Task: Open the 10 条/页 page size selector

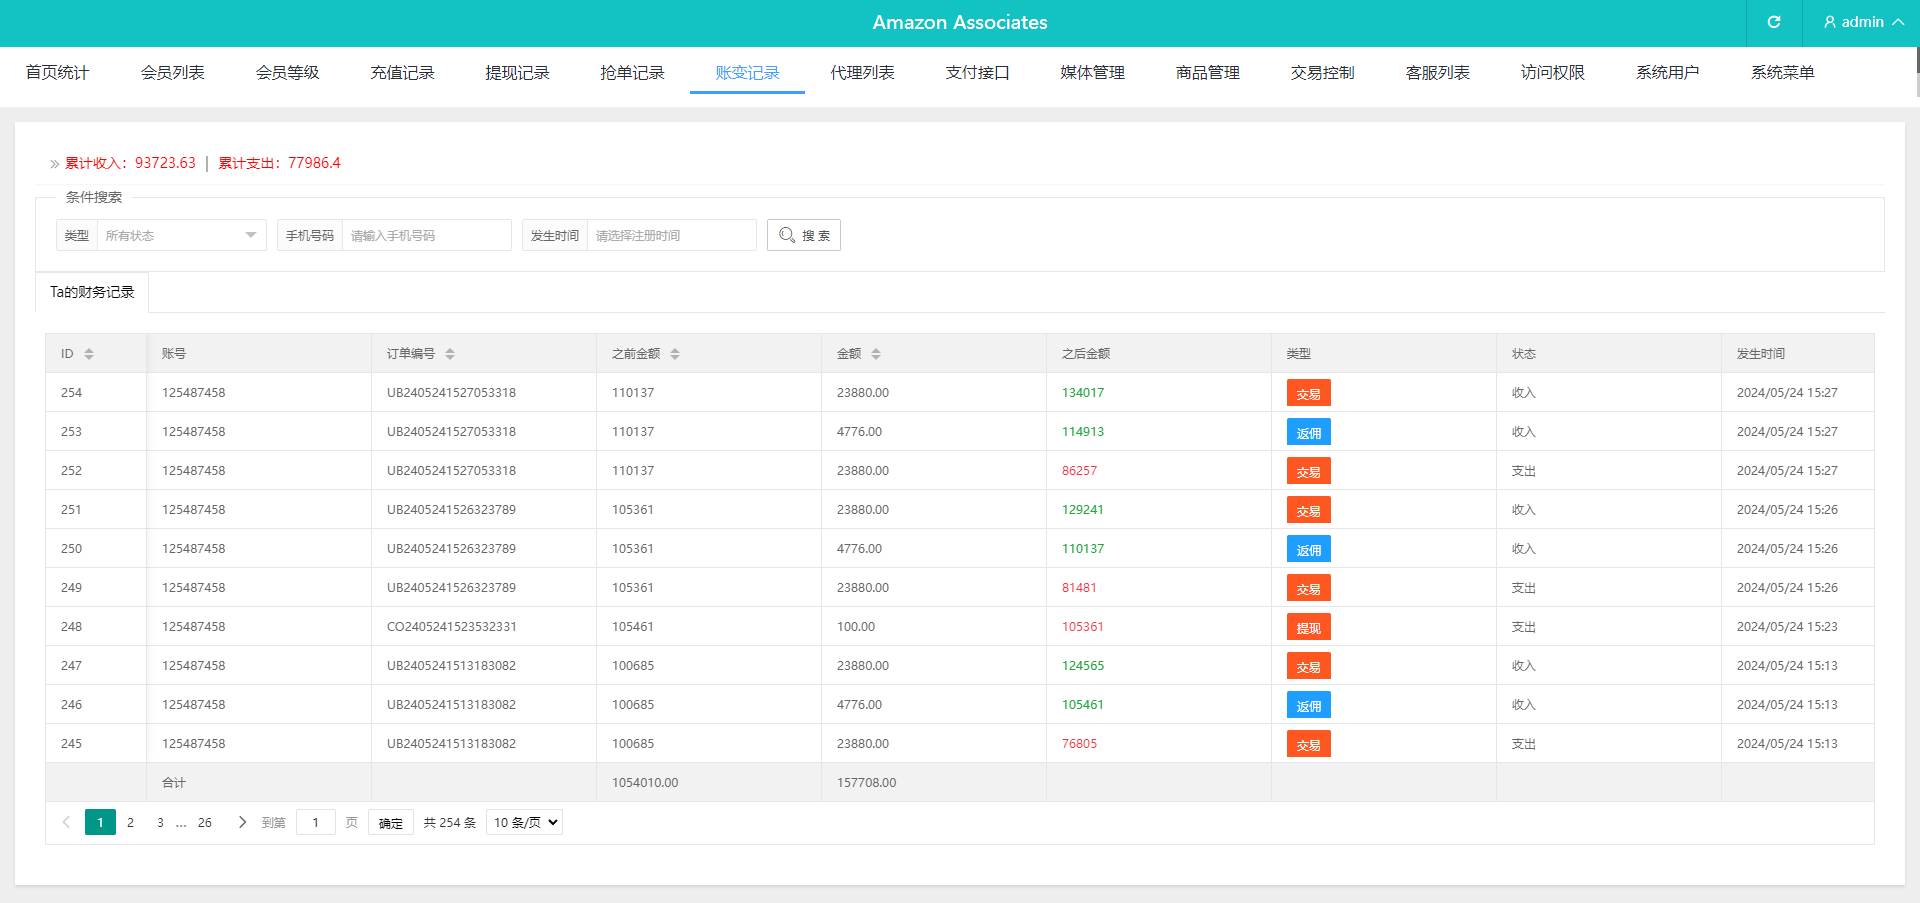Action: 525,822
